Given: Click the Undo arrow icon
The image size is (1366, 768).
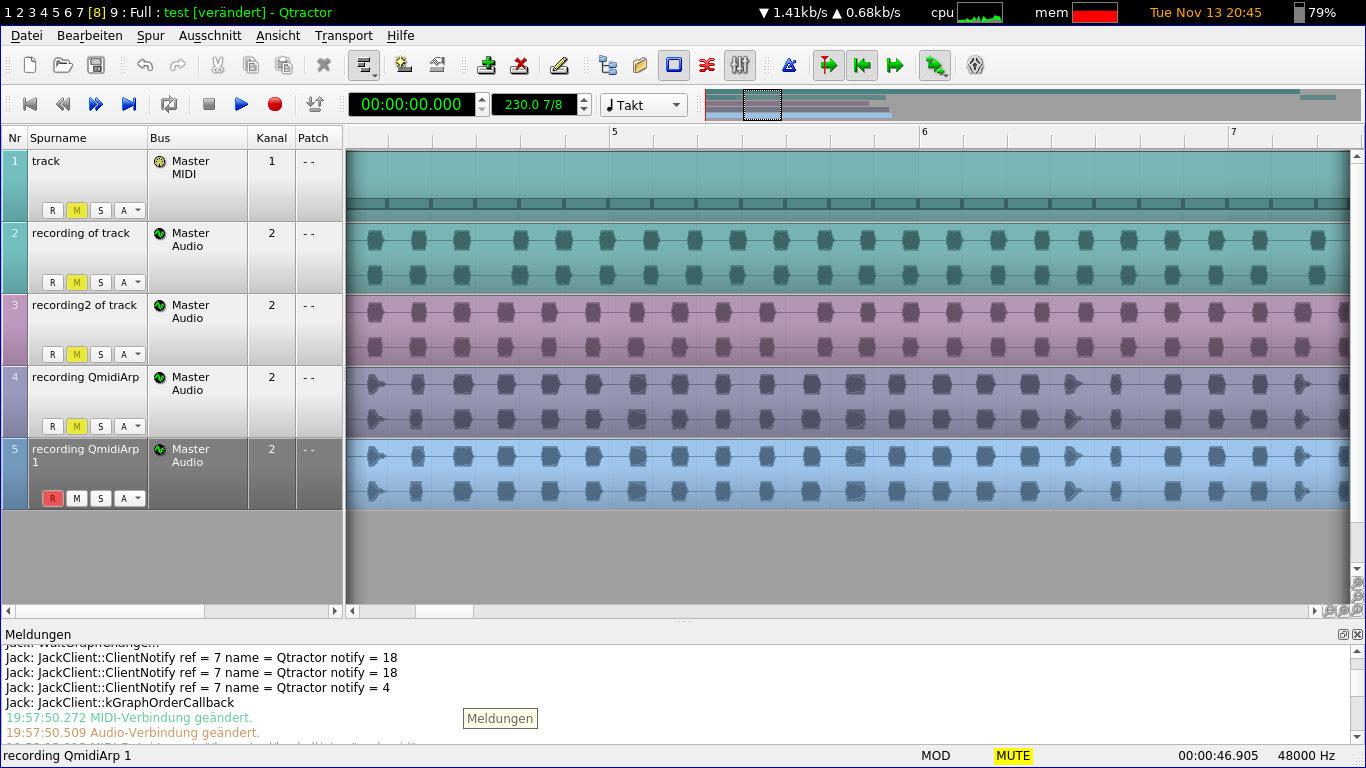Looking at the screenshot, I should pyautogui.click(x=145, y=65).
